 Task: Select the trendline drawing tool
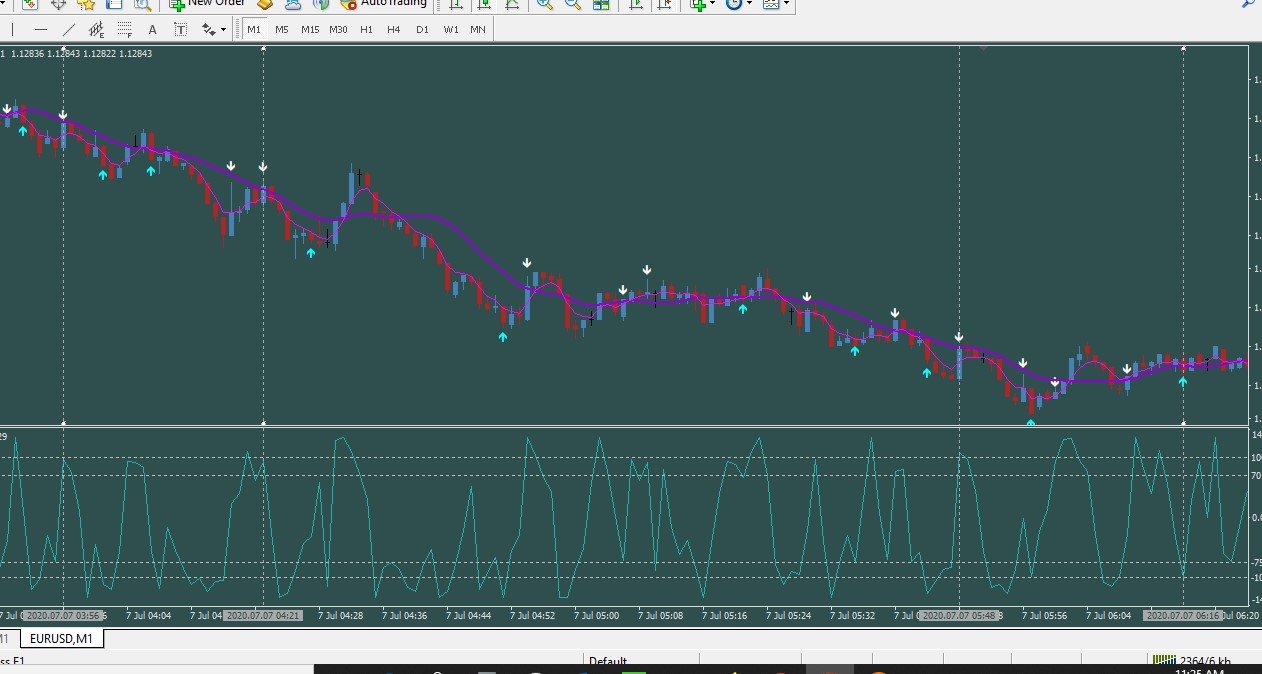[68, 30]
